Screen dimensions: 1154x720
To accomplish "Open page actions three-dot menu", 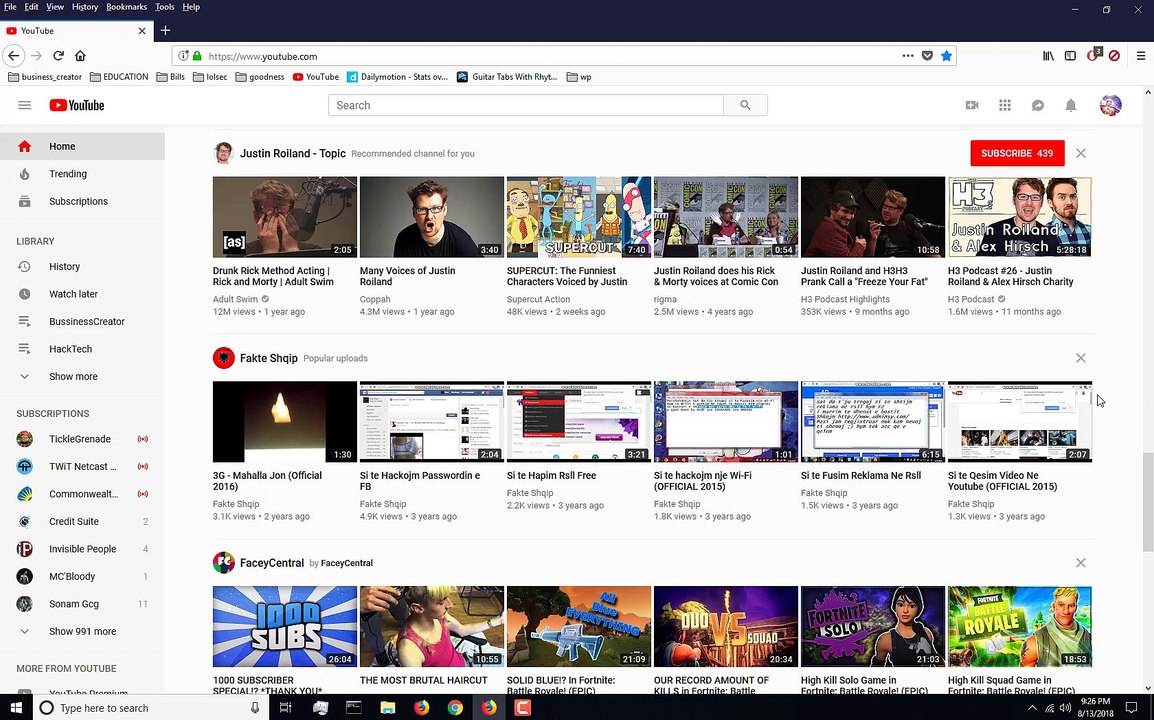I will coord(907,56).
